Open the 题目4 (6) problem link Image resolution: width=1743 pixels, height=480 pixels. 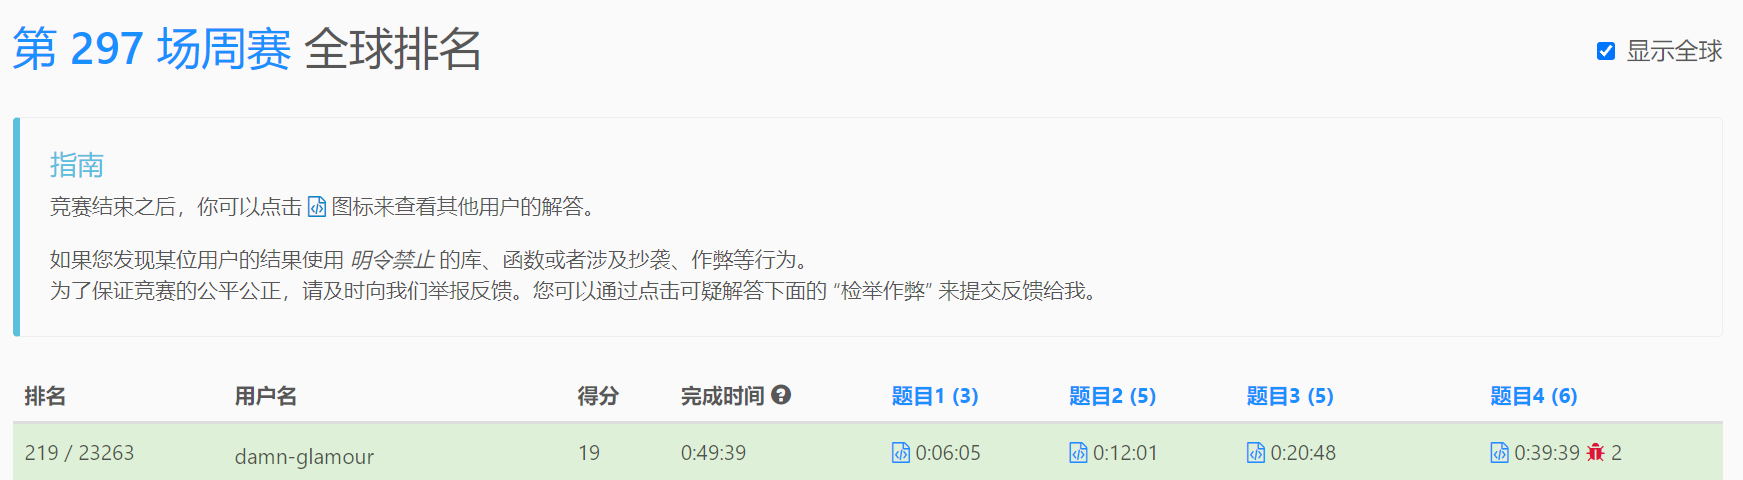point(1534,396)
